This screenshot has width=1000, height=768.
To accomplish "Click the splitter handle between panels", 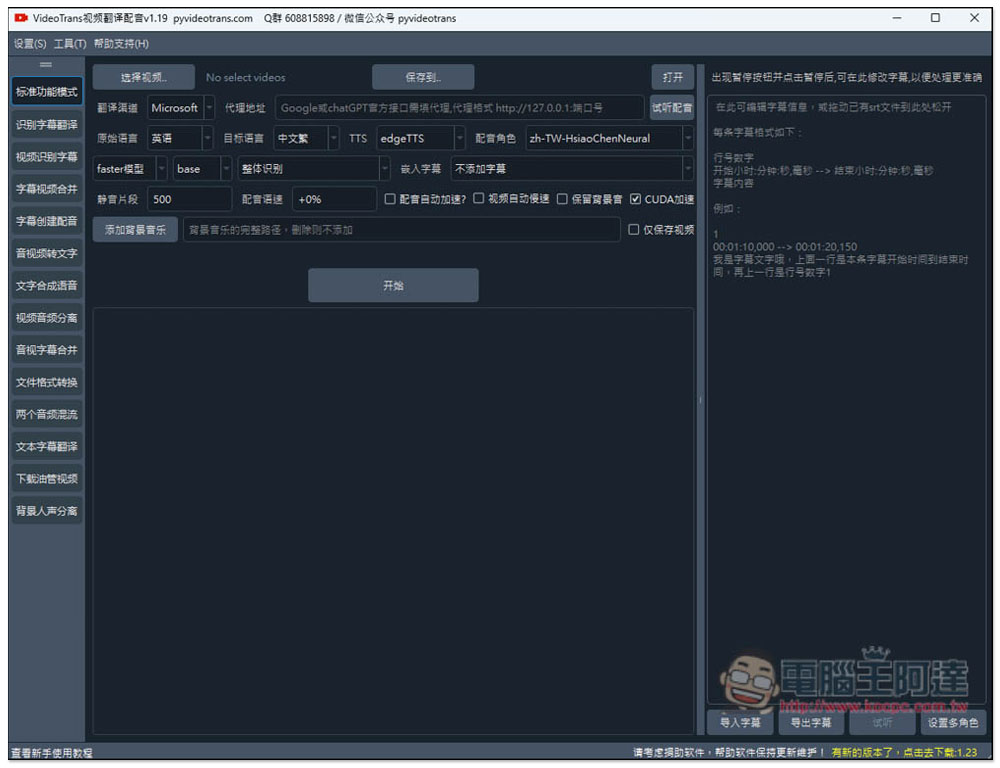I will click(700, 400).
